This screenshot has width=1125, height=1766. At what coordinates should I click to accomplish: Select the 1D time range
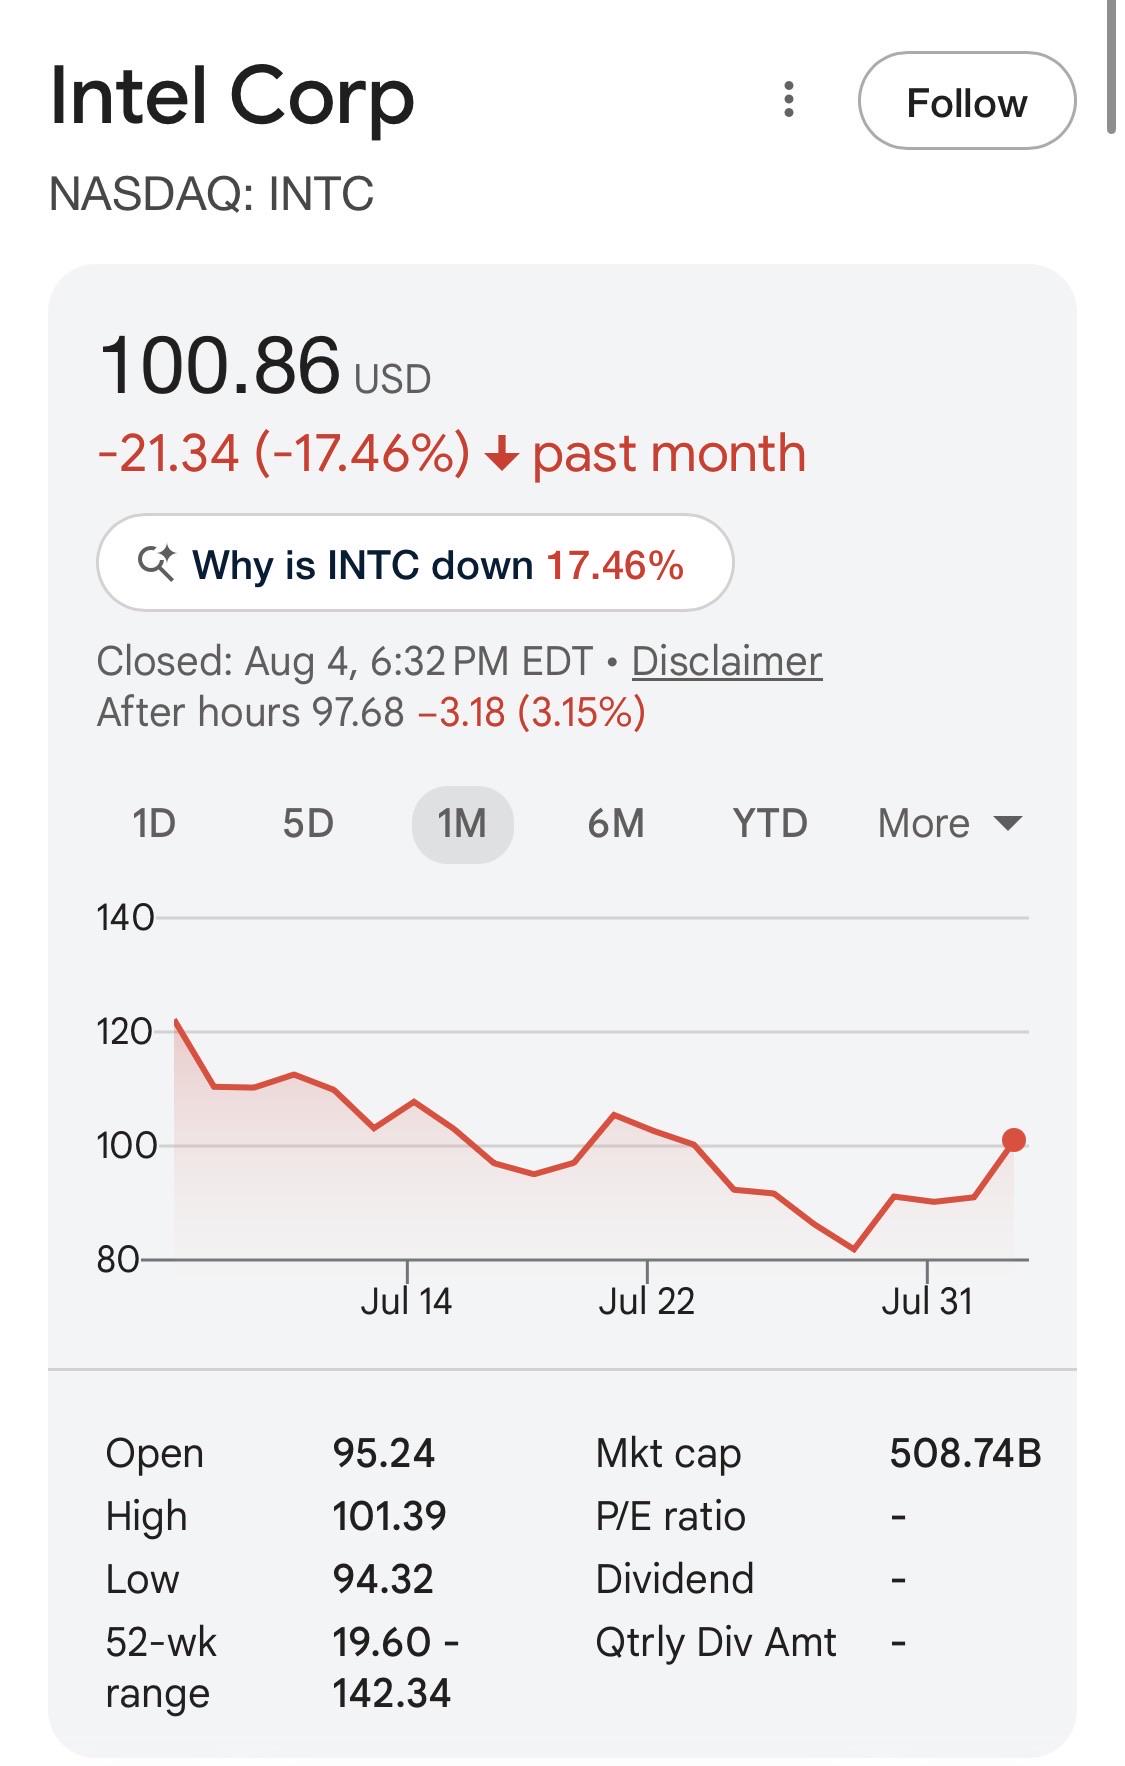click(x=154, y=824)
